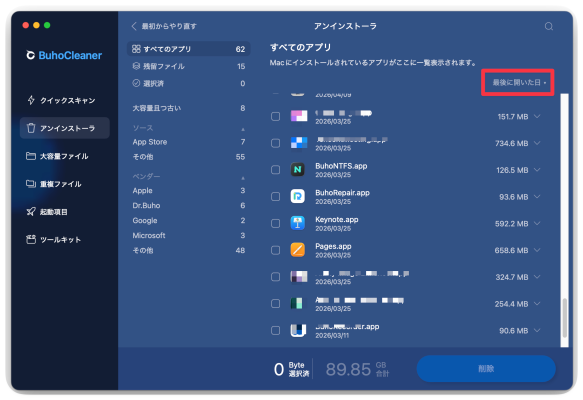Screen dimensions: 583x400
Task: Check the 734.6 MB app checkbox
Action: (x=276, y=143)
